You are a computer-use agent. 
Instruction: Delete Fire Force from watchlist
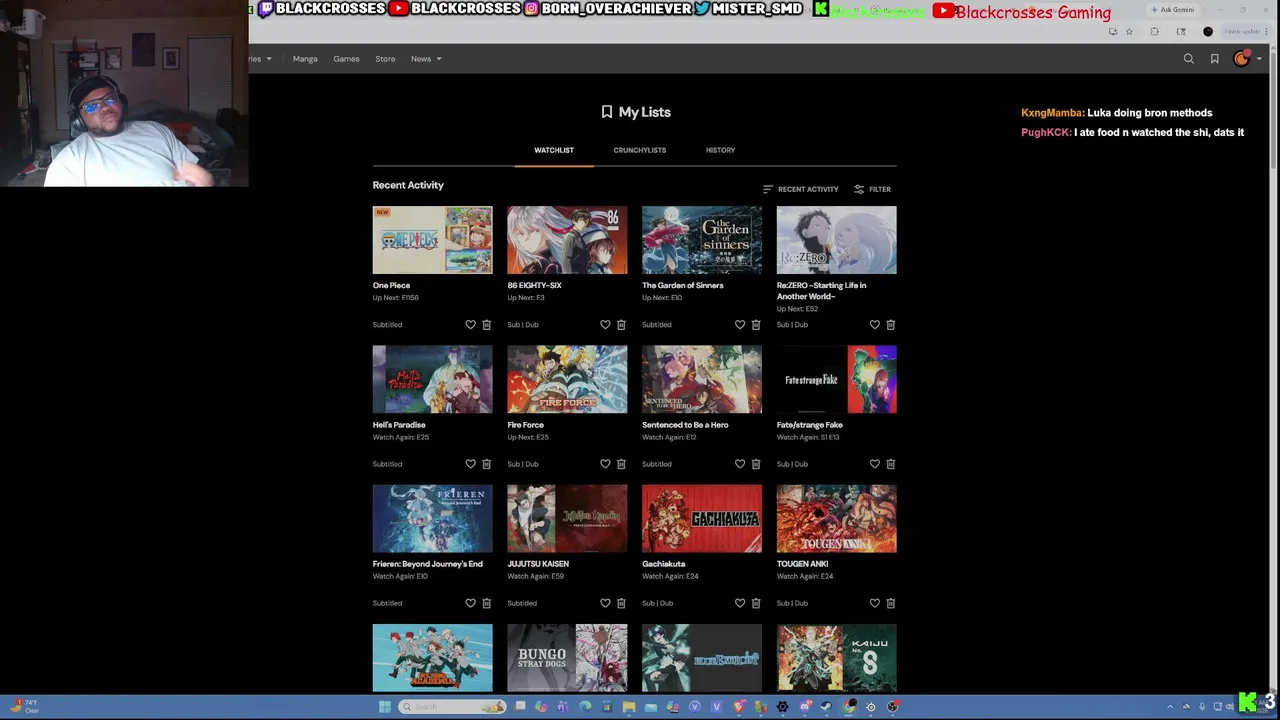[x=621, y=464]
